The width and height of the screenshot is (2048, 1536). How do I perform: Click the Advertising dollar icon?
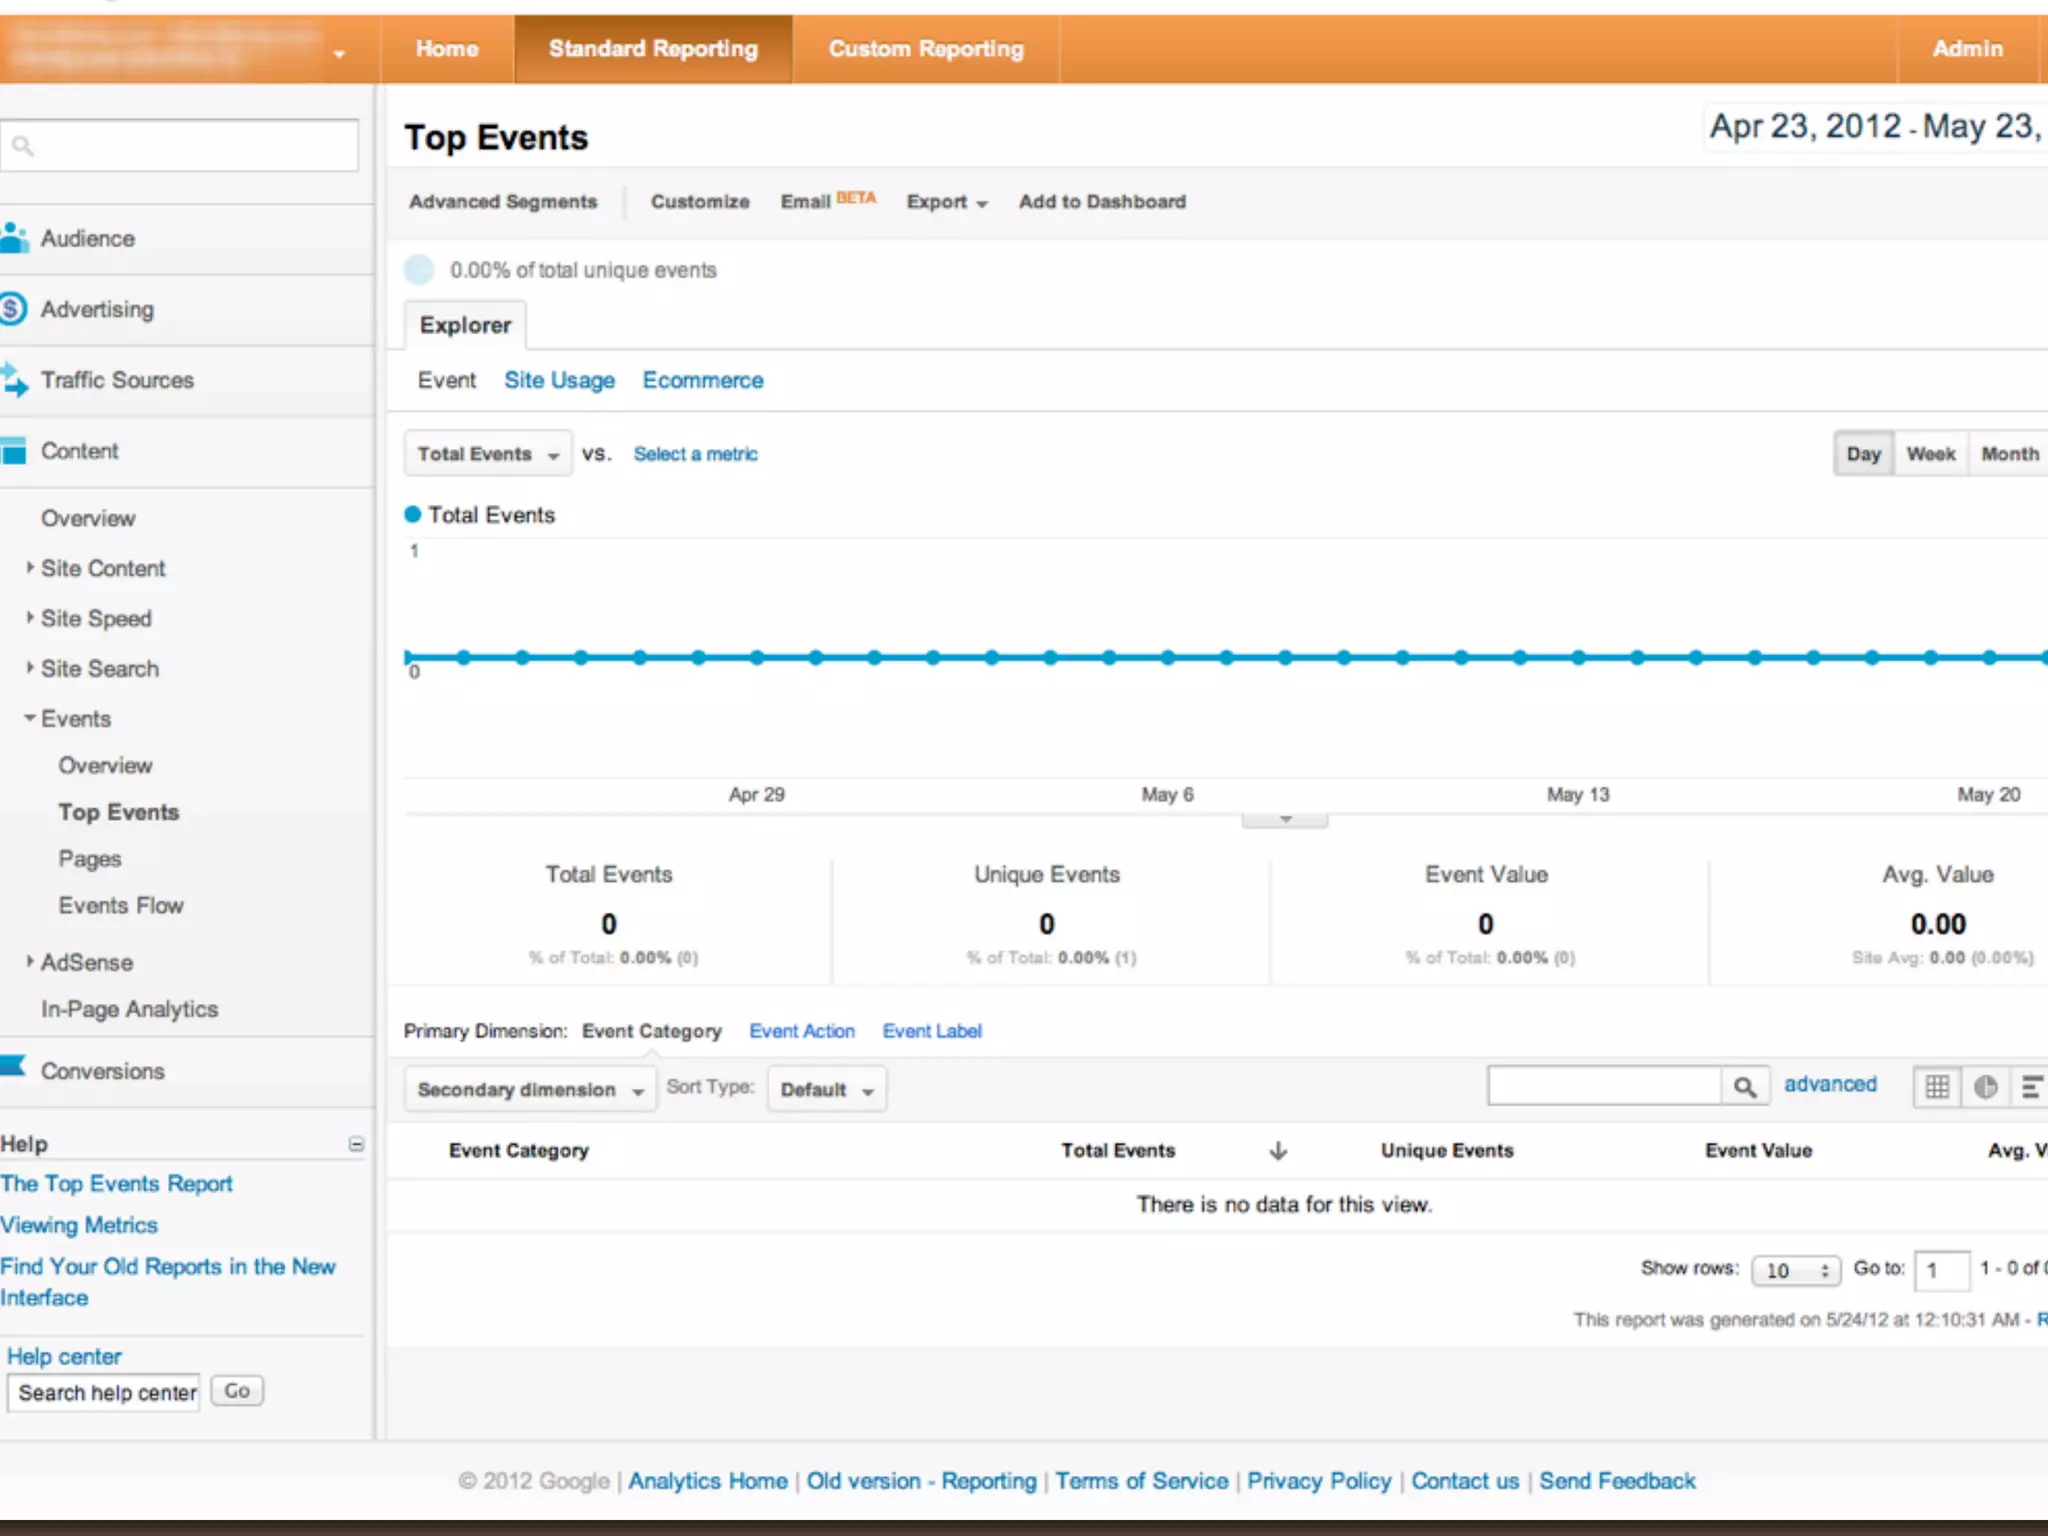coord(12,309)
